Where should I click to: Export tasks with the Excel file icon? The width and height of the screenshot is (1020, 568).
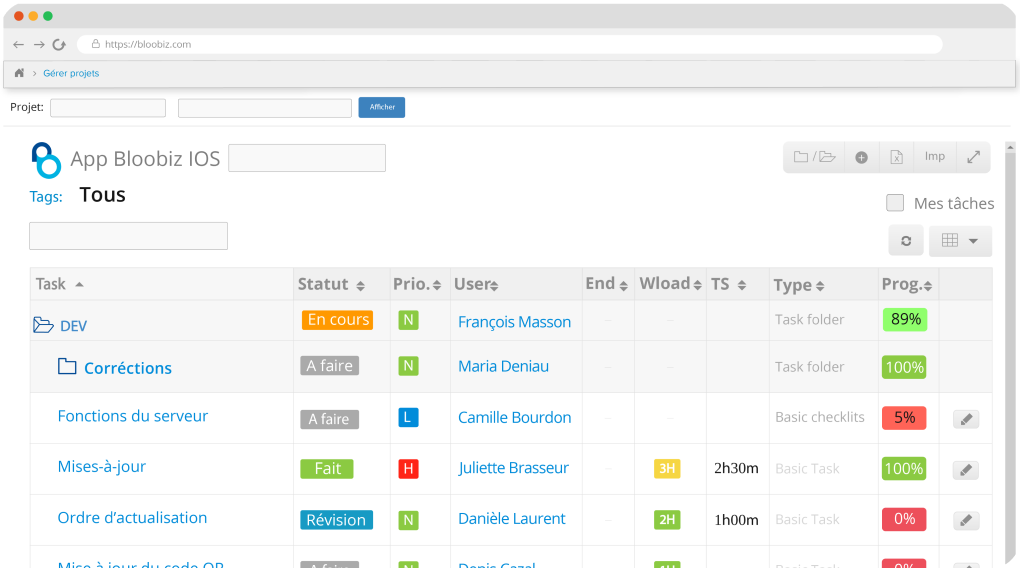point(897,157)
